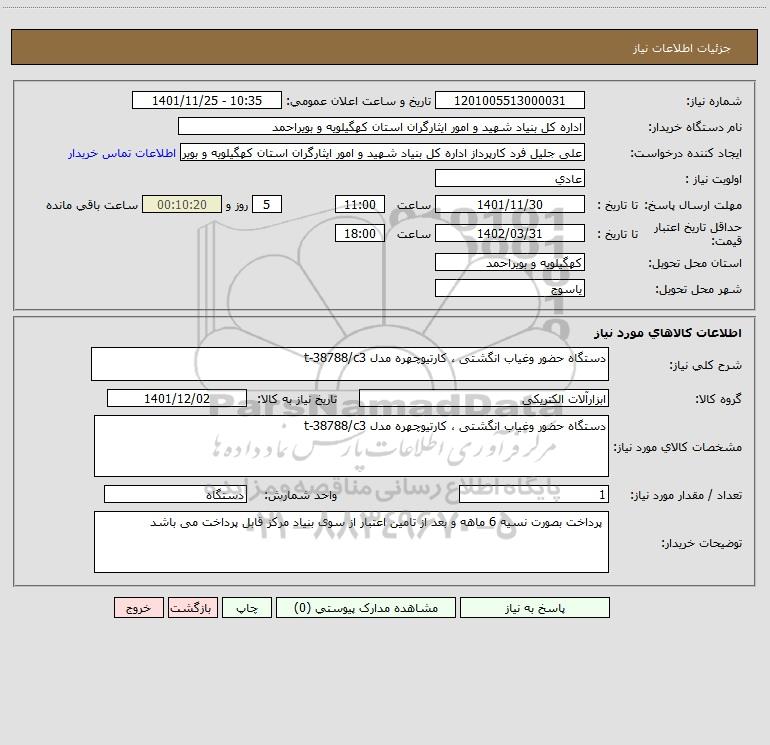
Task: Open اطلاعات تماس خریدار link
Action: pos(122,153)
